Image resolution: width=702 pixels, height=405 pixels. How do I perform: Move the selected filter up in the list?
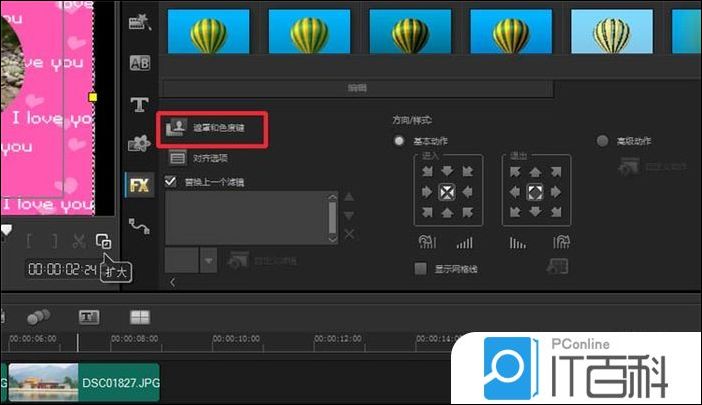[349, 196]
